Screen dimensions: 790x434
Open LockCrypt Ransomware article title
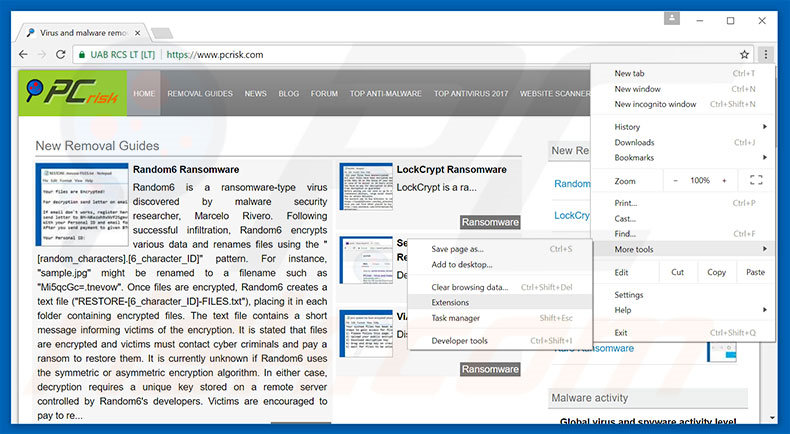451,169
